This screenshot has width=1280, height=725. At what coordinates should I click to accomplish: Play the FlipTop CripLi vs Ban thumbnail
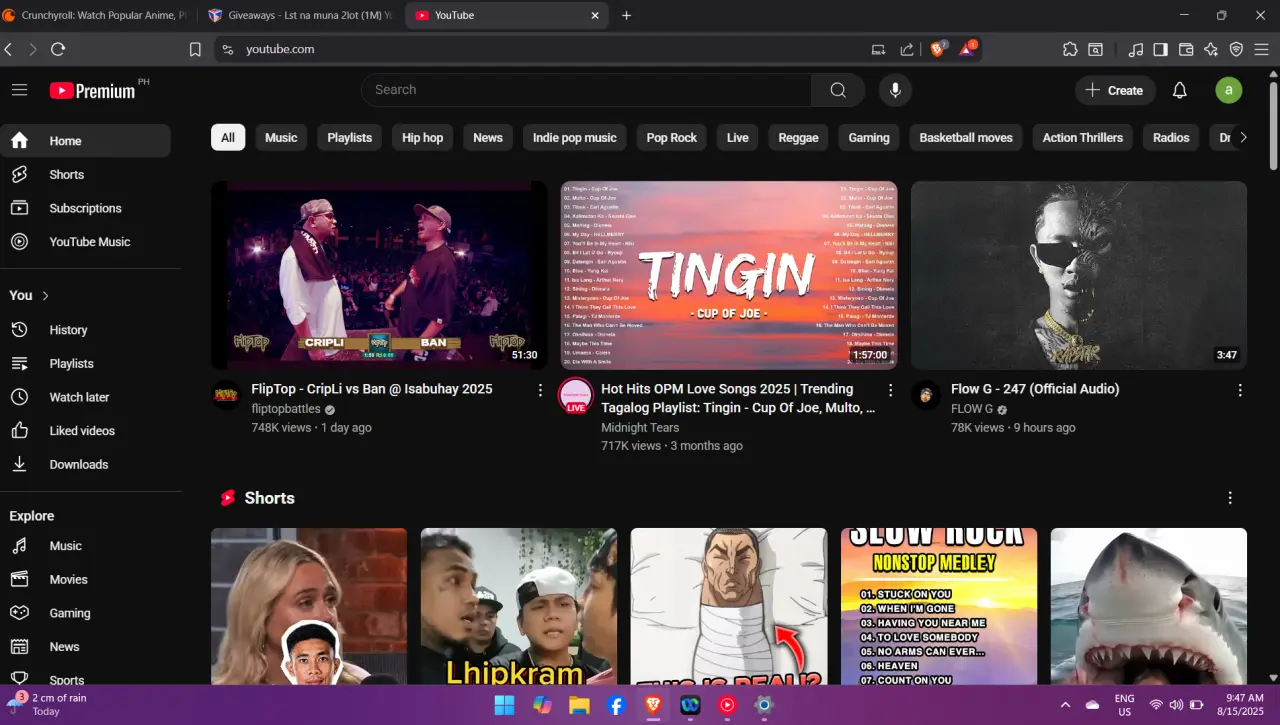click(379, 275)
